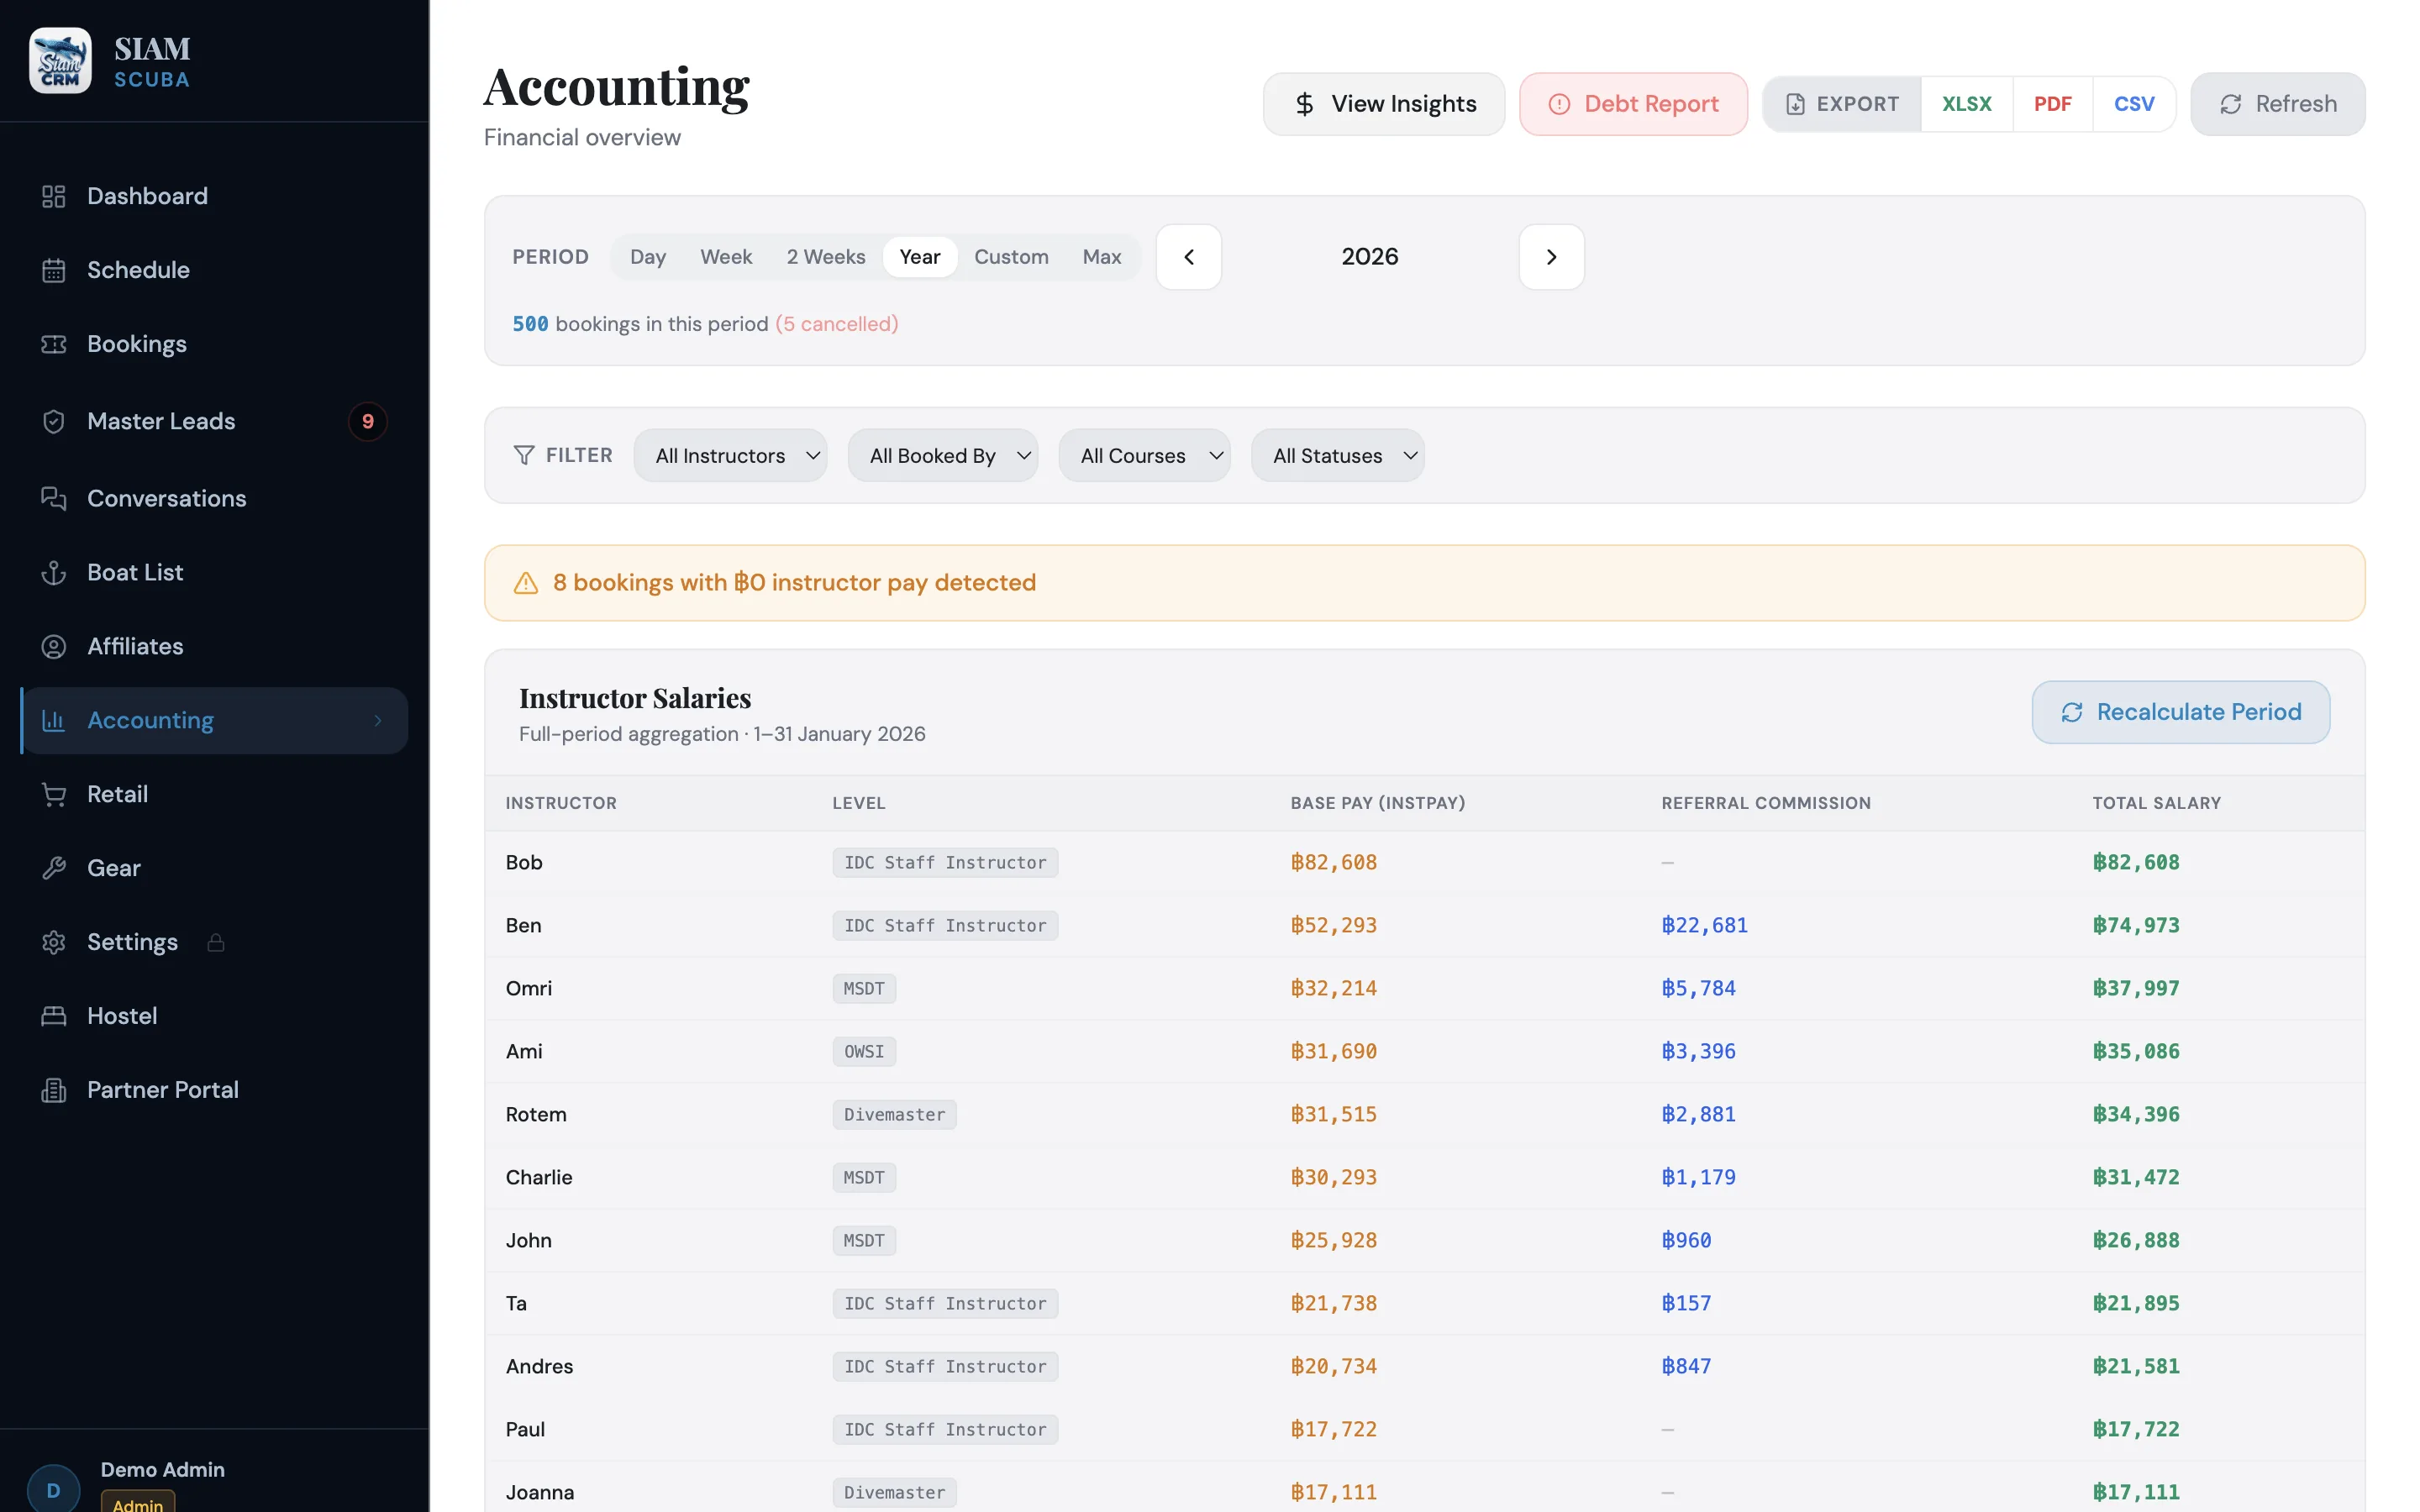Click Charlie's base pay ฿30,293

tap(1333, 1177)
